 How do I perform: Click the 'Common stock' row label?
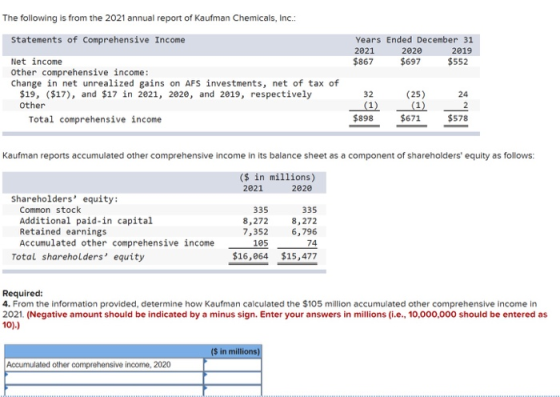[x=50, y=210]
